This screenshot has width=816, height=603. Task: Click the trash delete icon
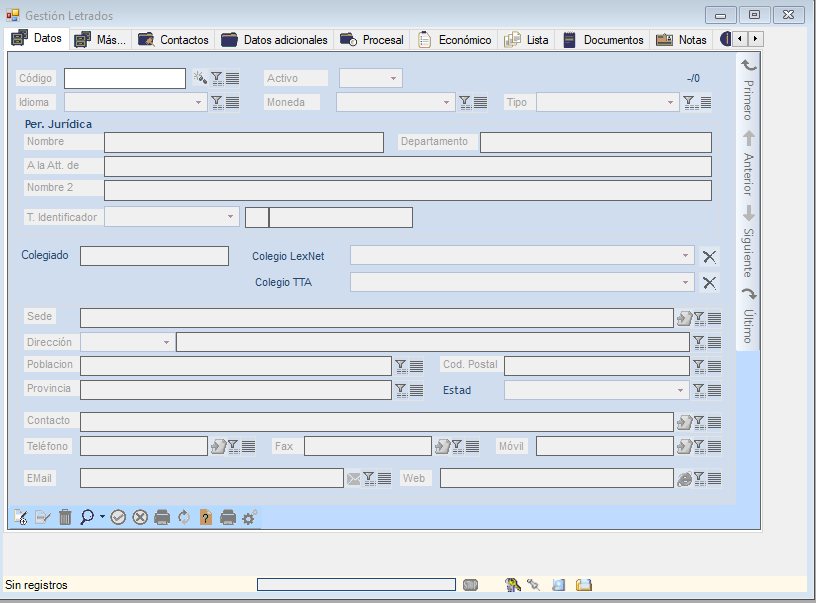tap(65, 517)
